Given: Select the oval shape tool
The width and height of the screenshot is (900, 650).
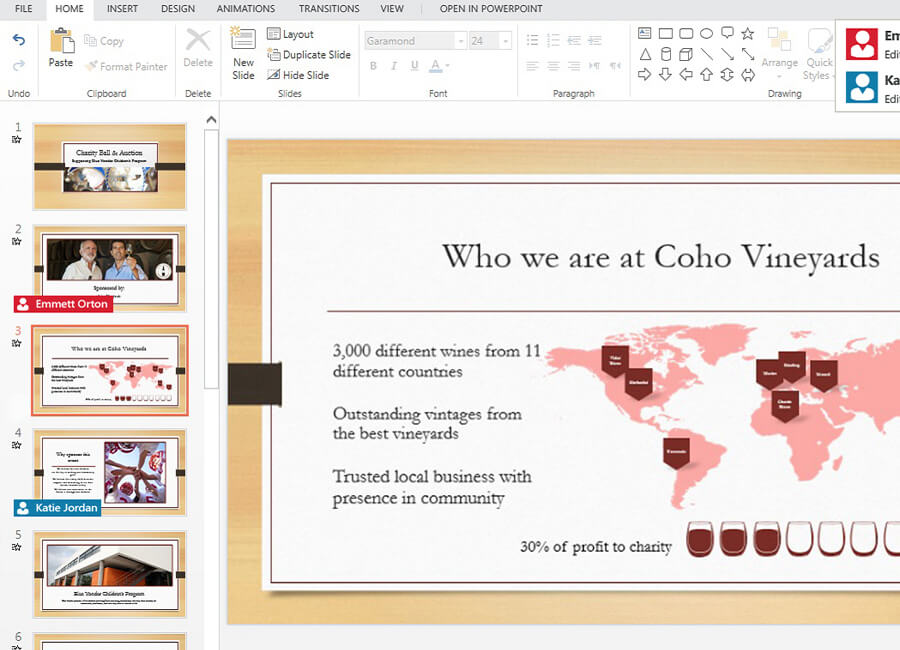Looking at the screenshot, I should pyautogui.click(x=706, y=33).
